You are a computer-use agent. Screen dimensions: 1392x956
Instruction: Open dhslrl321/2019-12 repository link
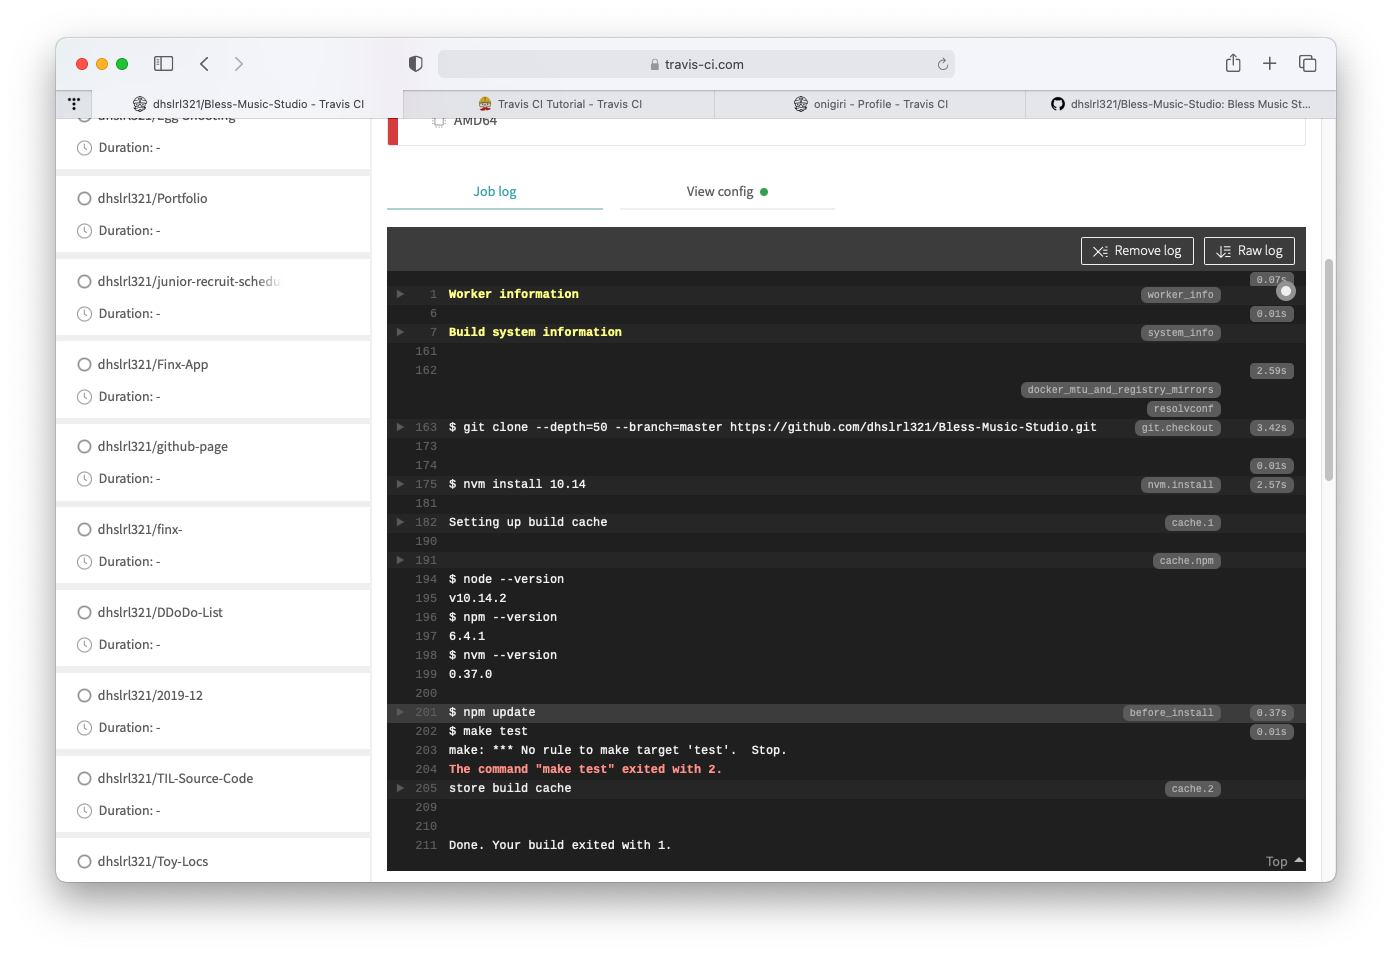pos(150,695)
